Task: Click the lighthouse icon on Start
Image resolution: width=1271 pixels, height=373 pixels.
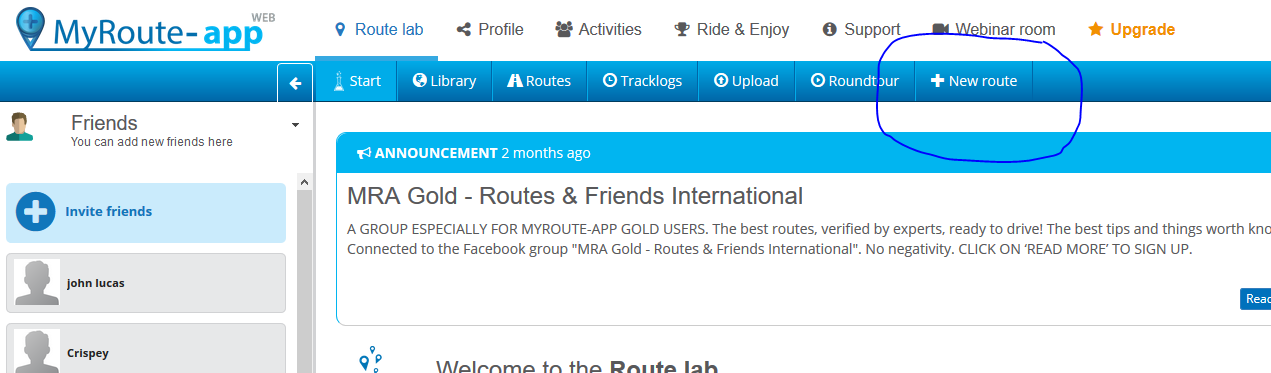Action: pos(339,81)
